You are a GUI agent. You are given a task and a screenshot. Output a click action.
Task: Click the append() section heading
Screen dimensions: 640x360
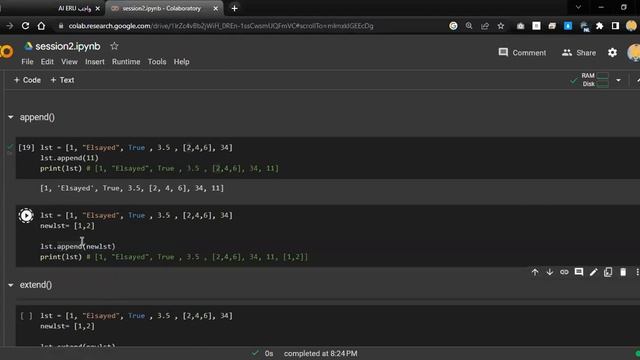37,117
